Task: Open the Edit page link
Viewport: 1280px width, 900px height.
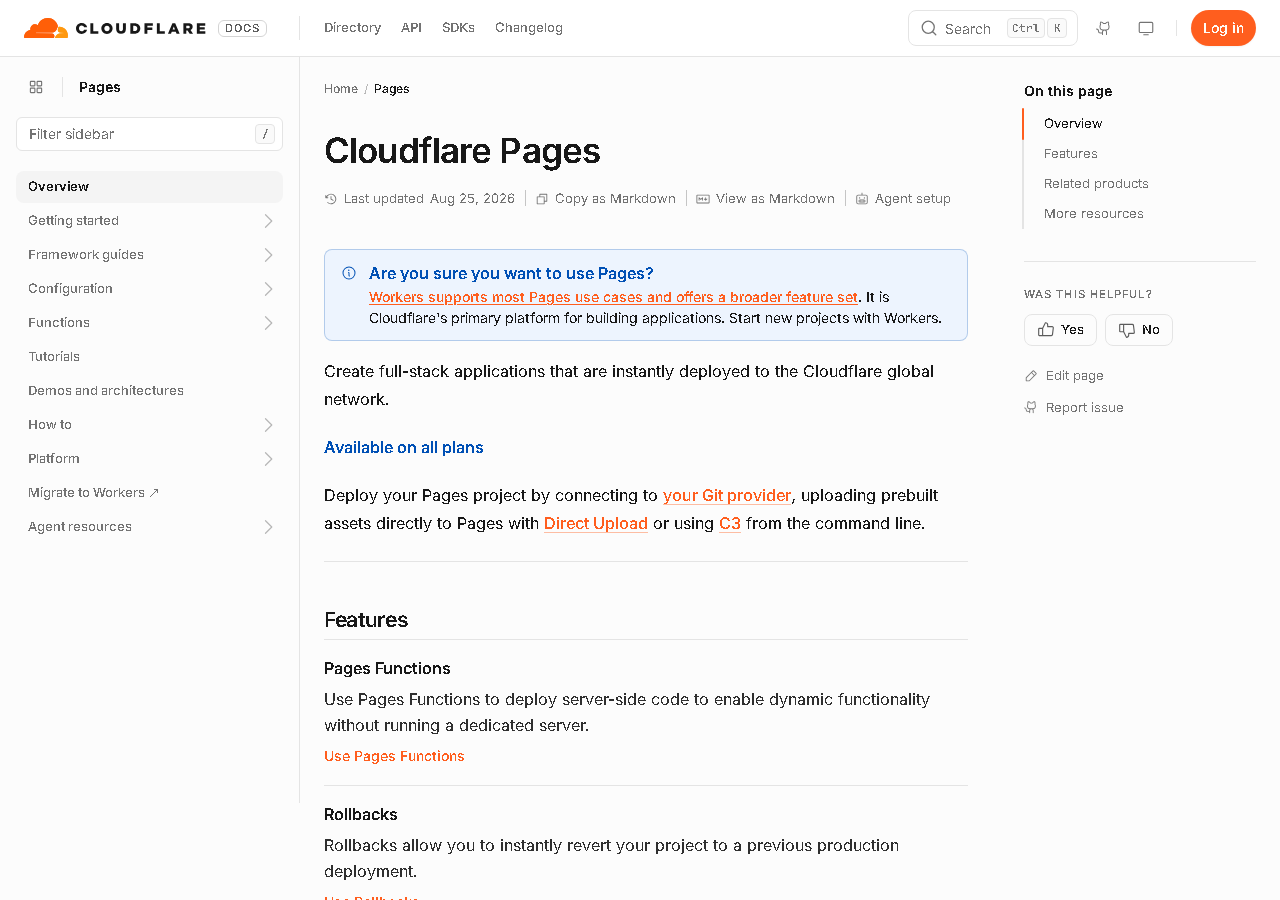Action: pyautogui.click(x=1064, y=376)
